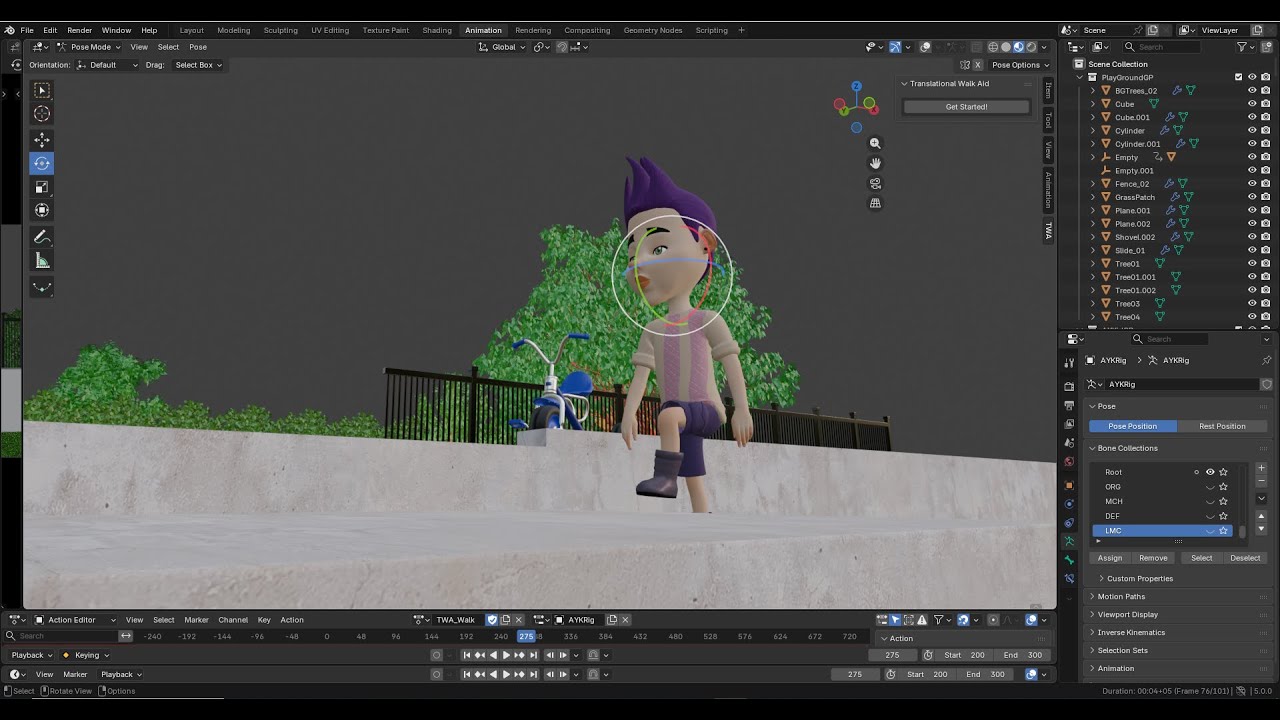Open the Render menu

(79, 30)
